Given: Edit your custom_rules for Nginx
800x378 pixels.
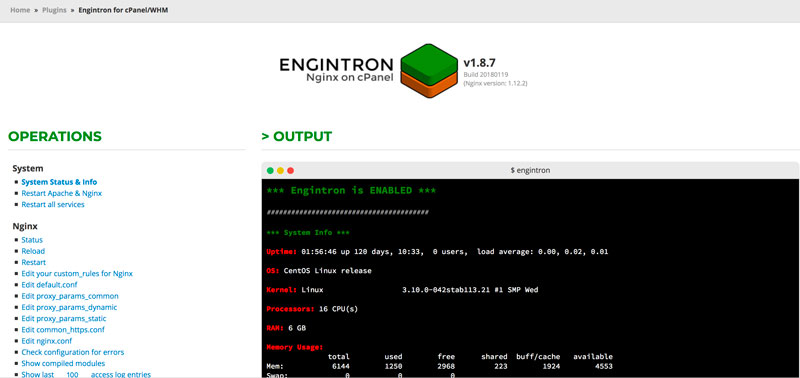Looking at the screenshot, I should [77, 273].
